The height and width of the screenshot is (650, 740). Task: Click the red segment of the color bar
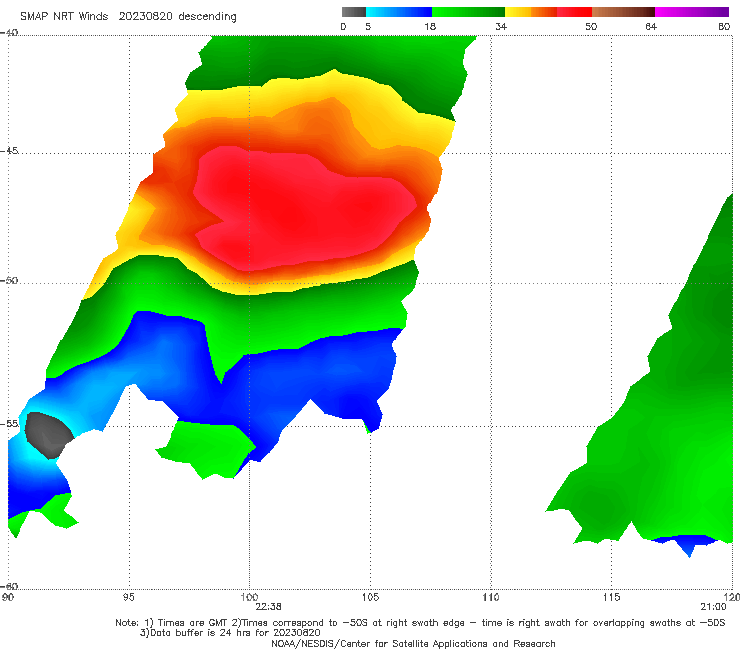(574, 12)
